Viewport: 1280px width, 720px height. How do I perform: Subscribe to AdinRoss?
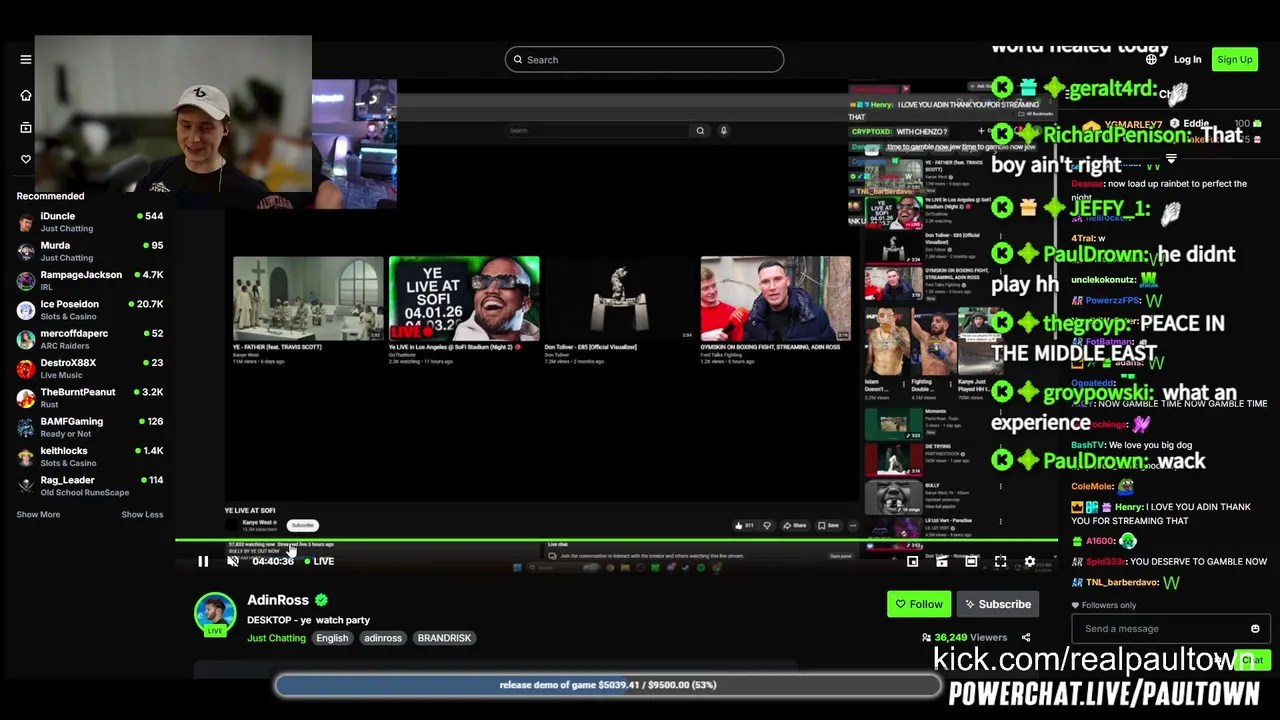(997, 604)
